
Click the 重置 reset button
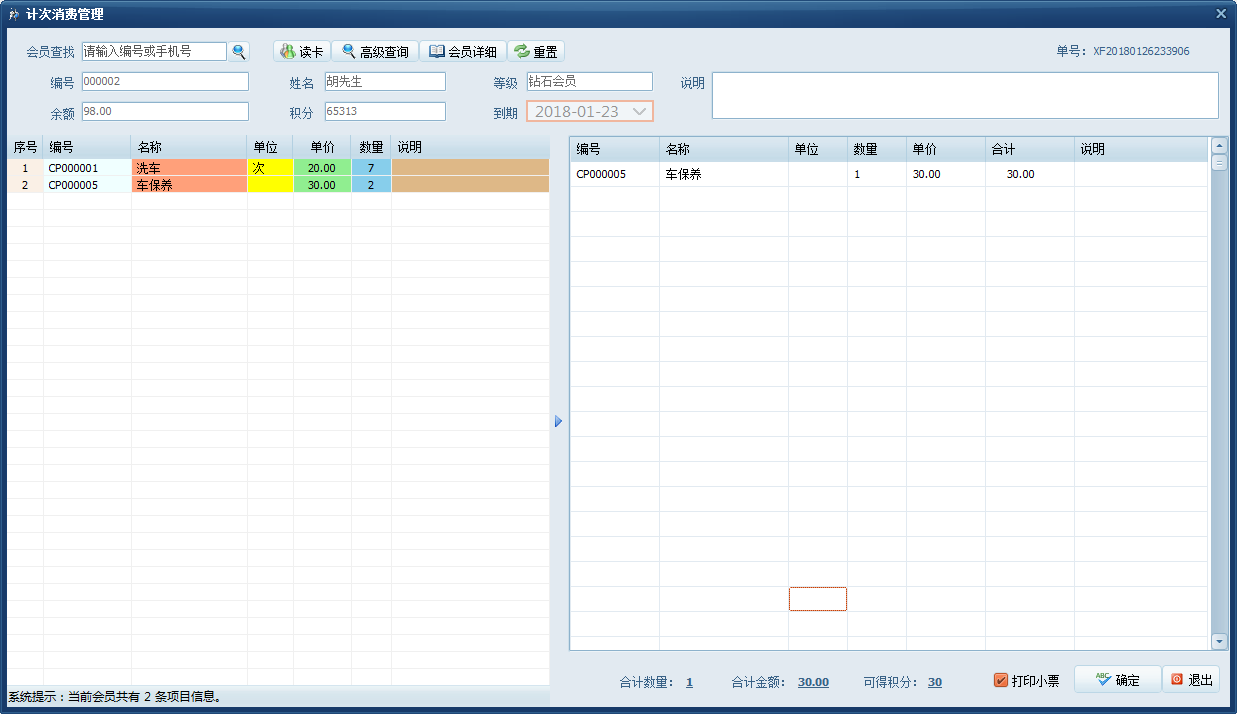click(x=536, y=52)
